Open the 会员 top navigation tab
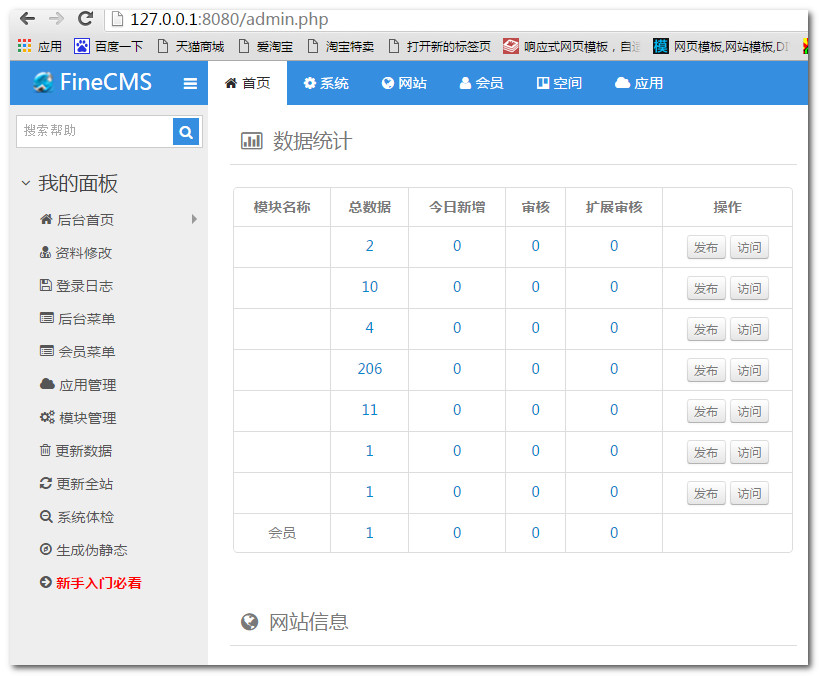The image size is (819, 676). (x=481, y=83)
